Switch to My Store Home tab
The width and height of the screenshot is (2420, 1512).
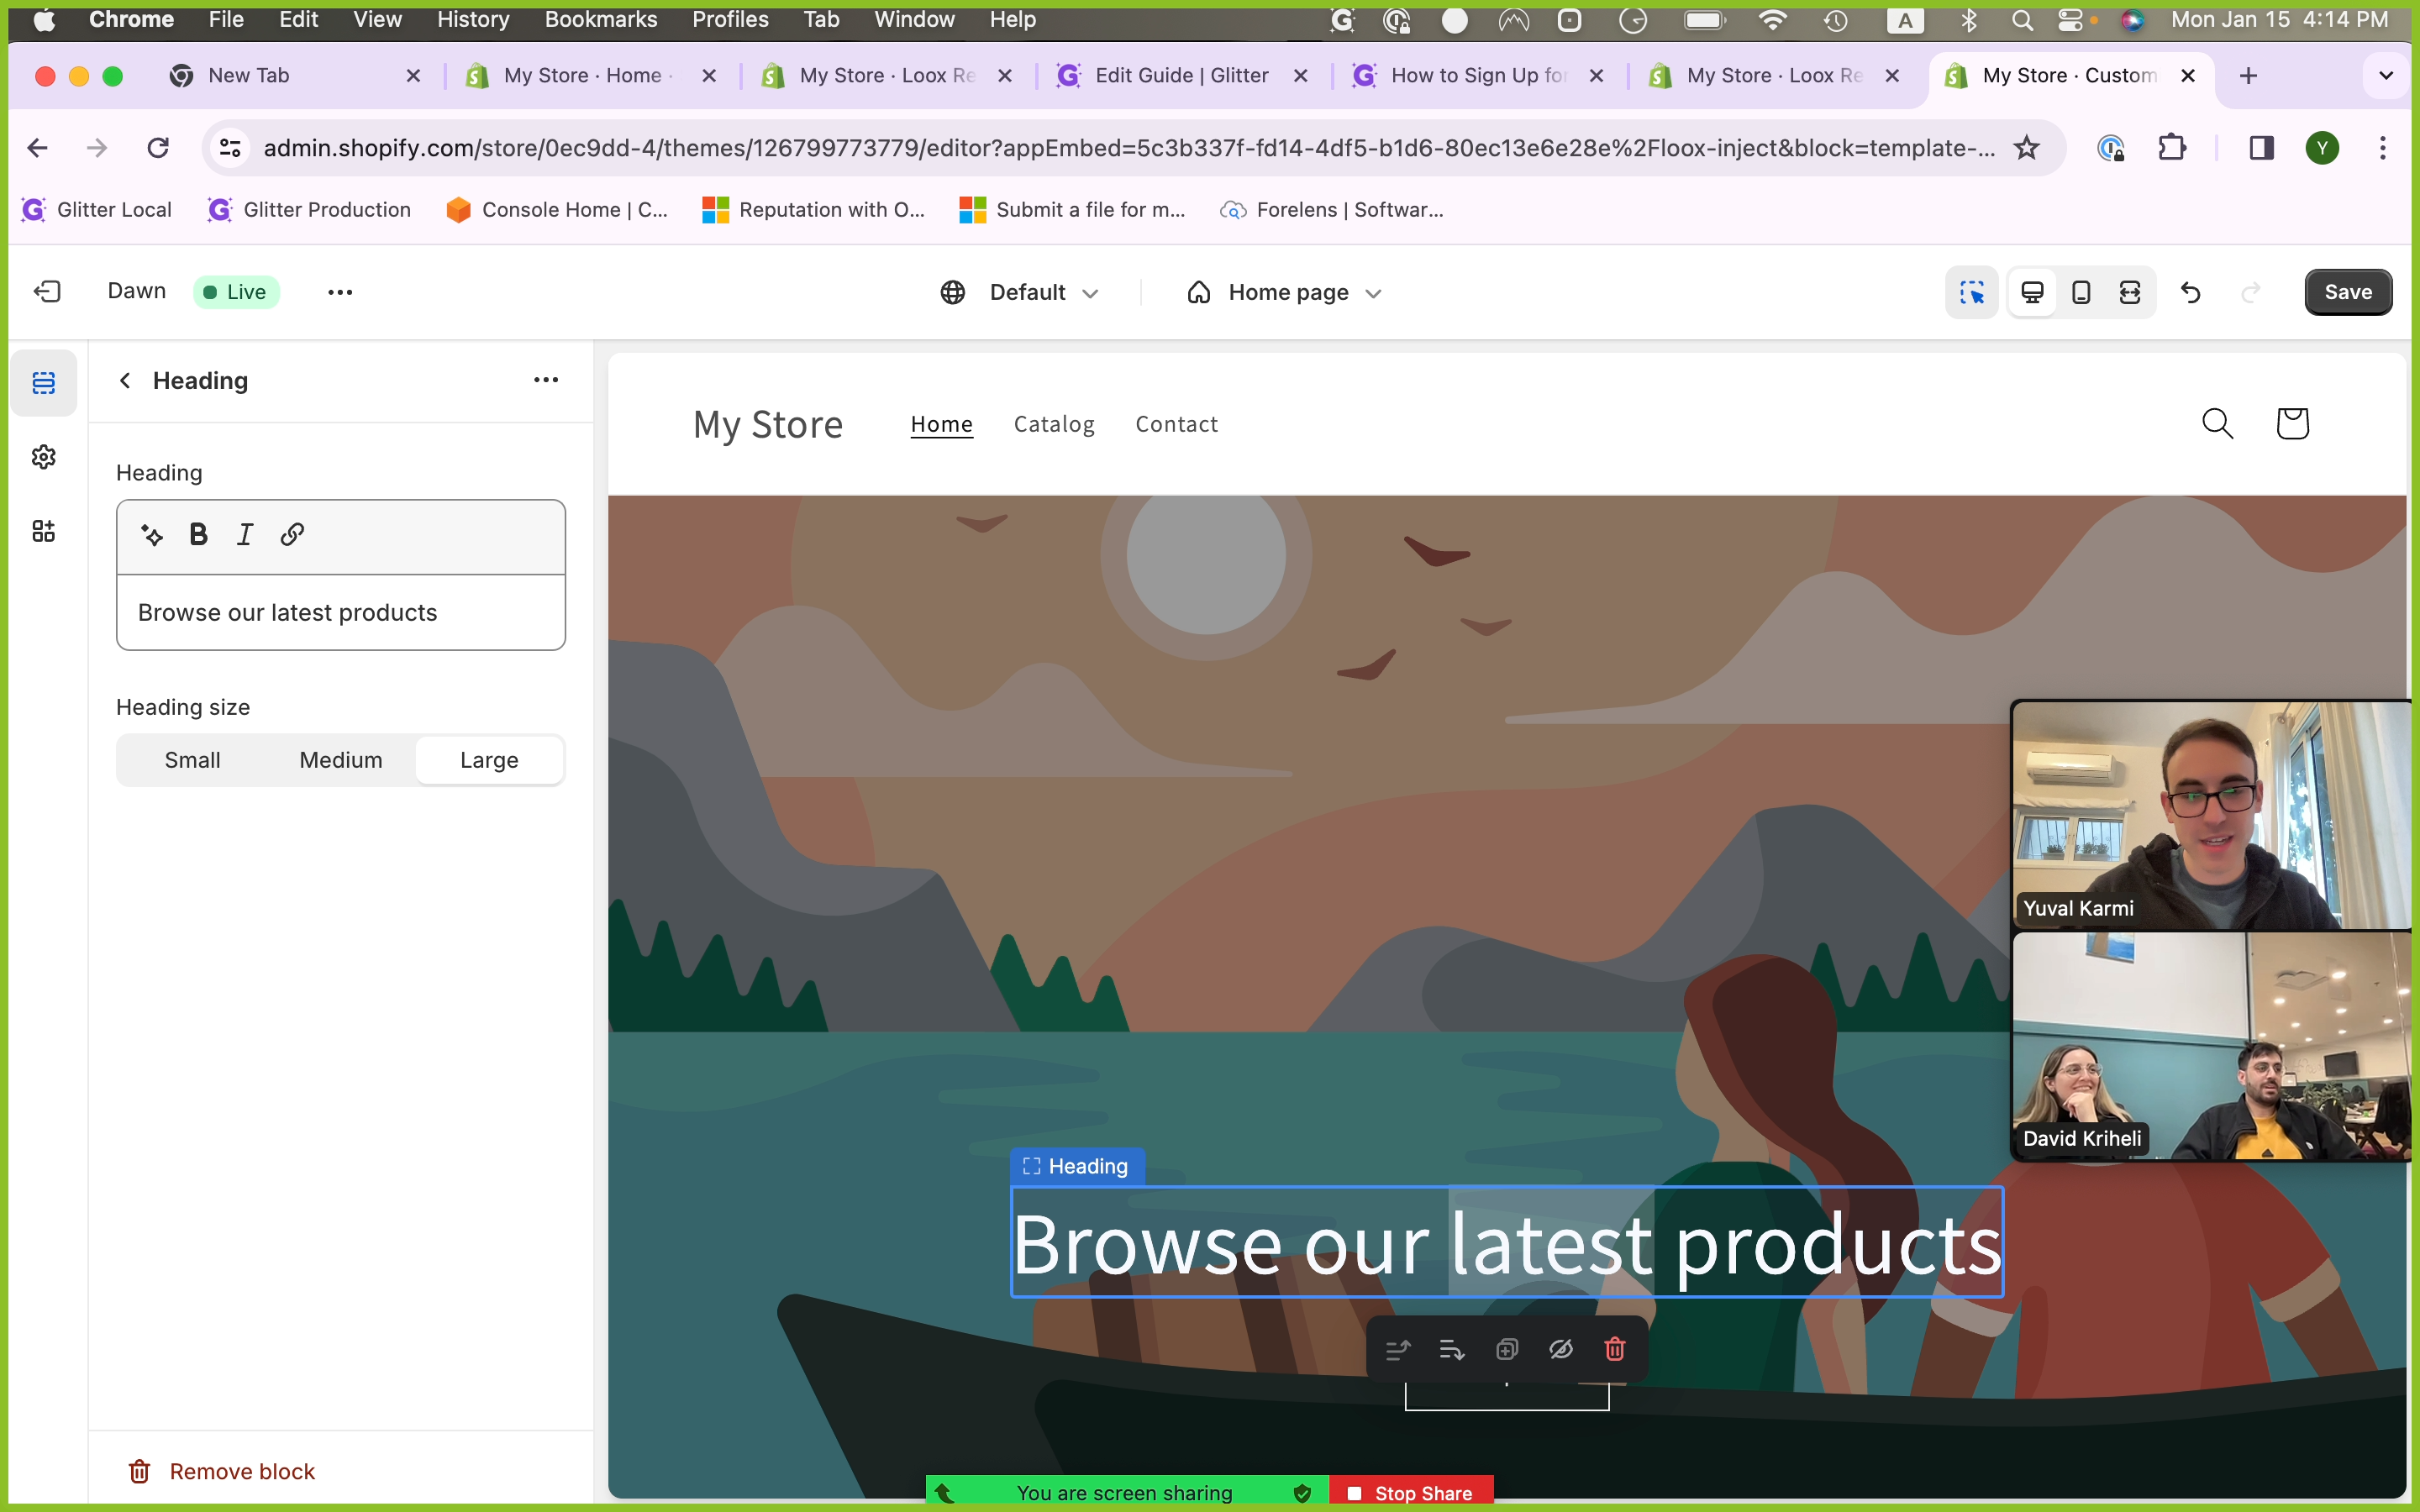click(x=590, y=76)
